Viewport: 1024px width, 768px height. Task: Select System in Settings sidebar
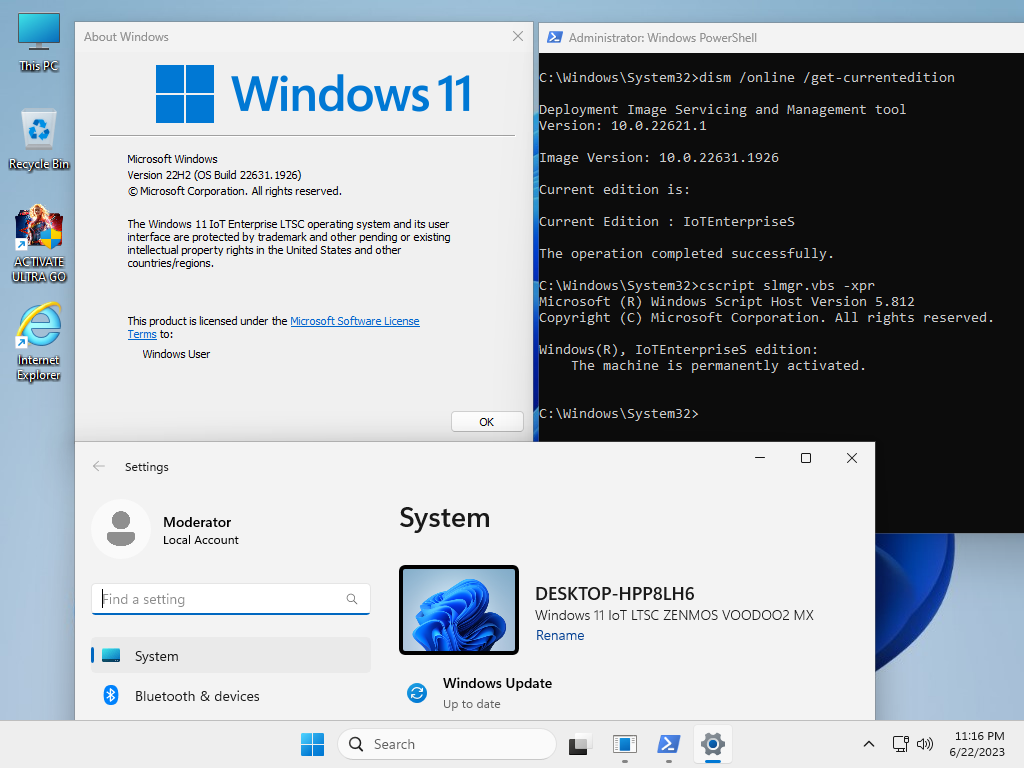[x=231, y=655]
